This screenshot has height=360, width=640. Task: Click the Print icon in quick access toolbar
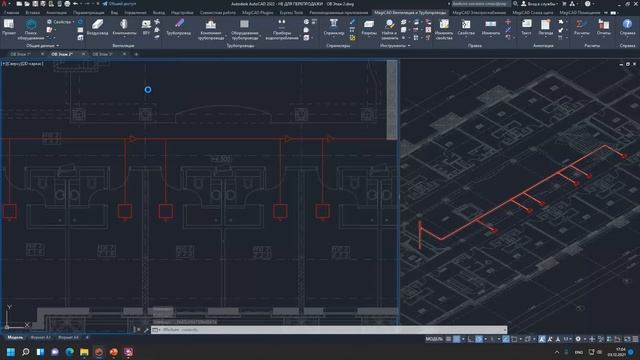[x=67, y=4]
